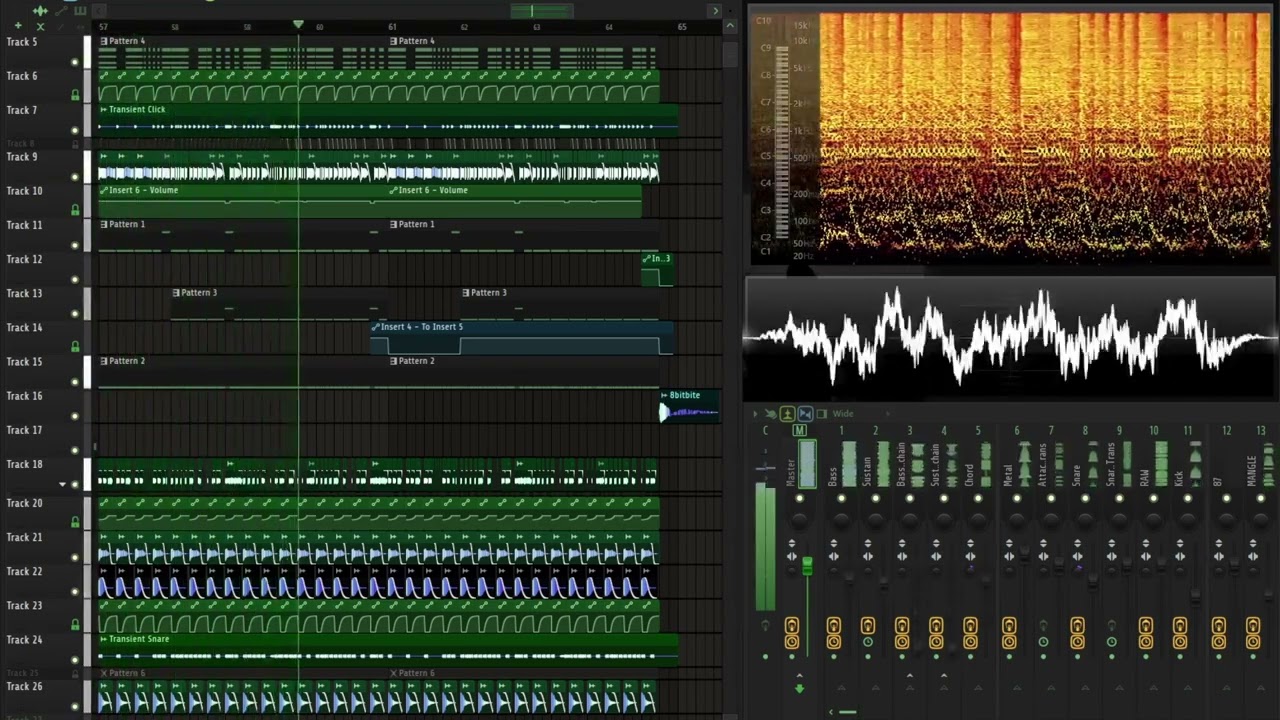Open the first Pattern 4 clip menu

104,41
